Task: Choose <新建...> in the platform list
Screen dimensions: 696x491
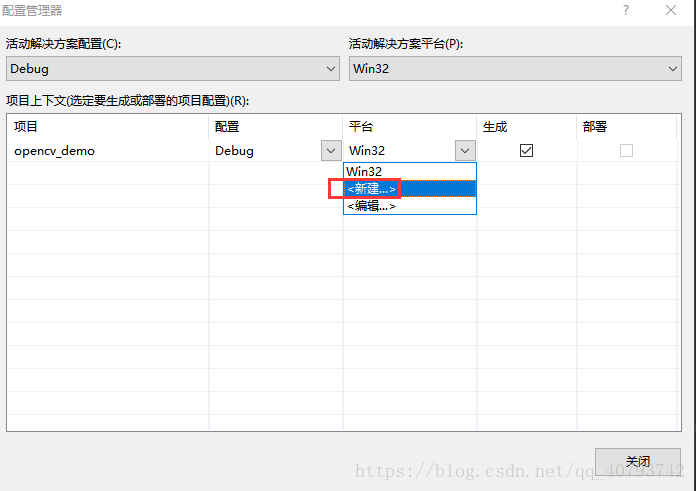Action: click(410, 189)
